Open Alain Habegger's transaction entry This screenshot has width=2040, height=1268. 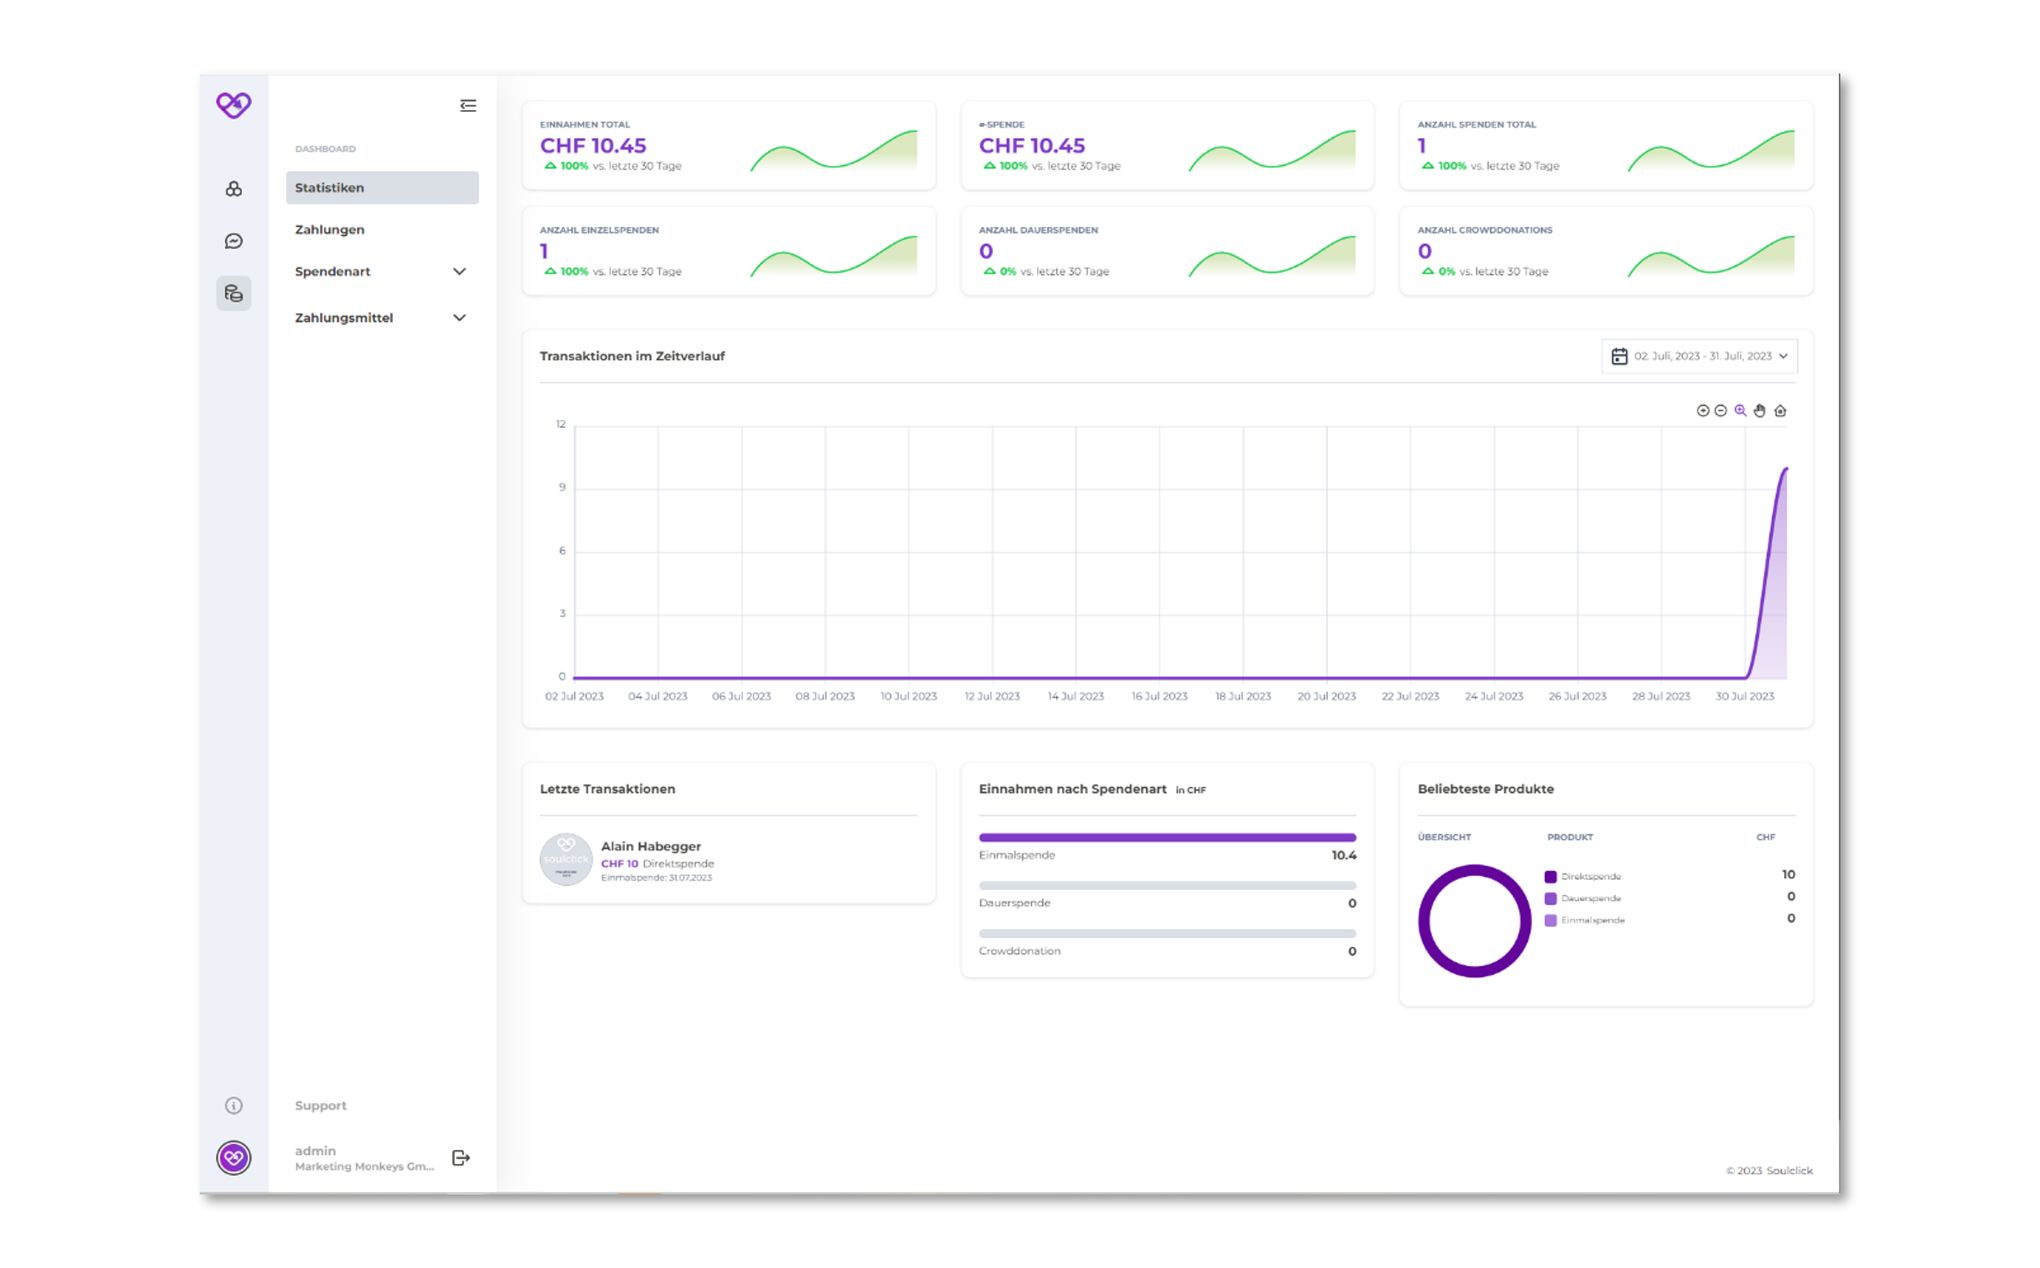tap(650, 860)
